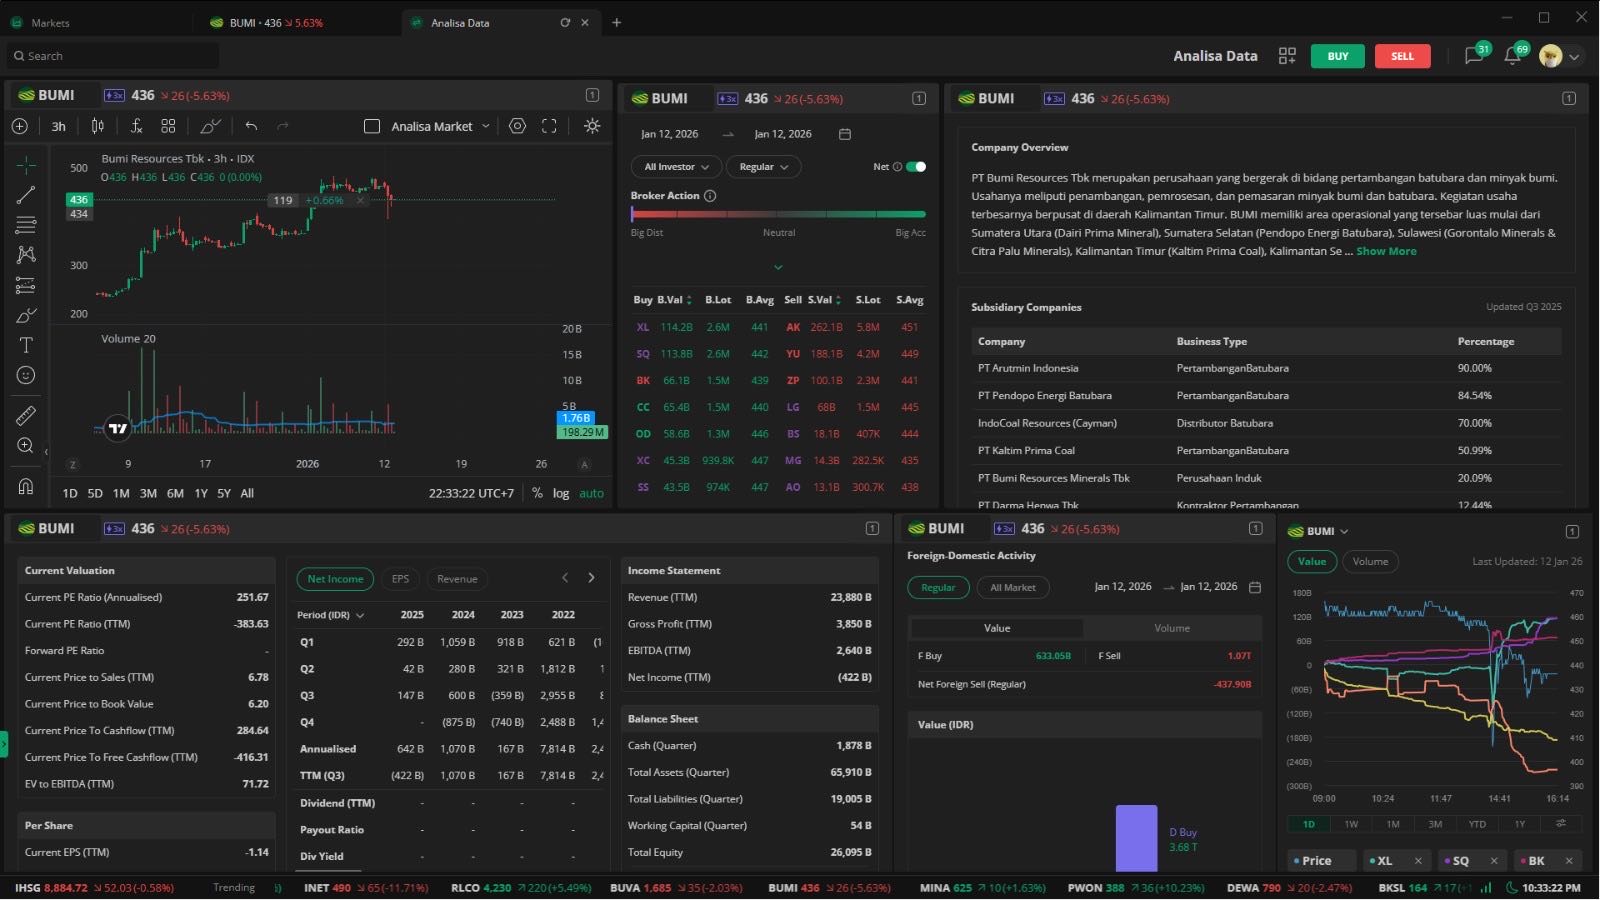Select the trend line drawing tool
Screen dimensions: 1600x900
26,195
